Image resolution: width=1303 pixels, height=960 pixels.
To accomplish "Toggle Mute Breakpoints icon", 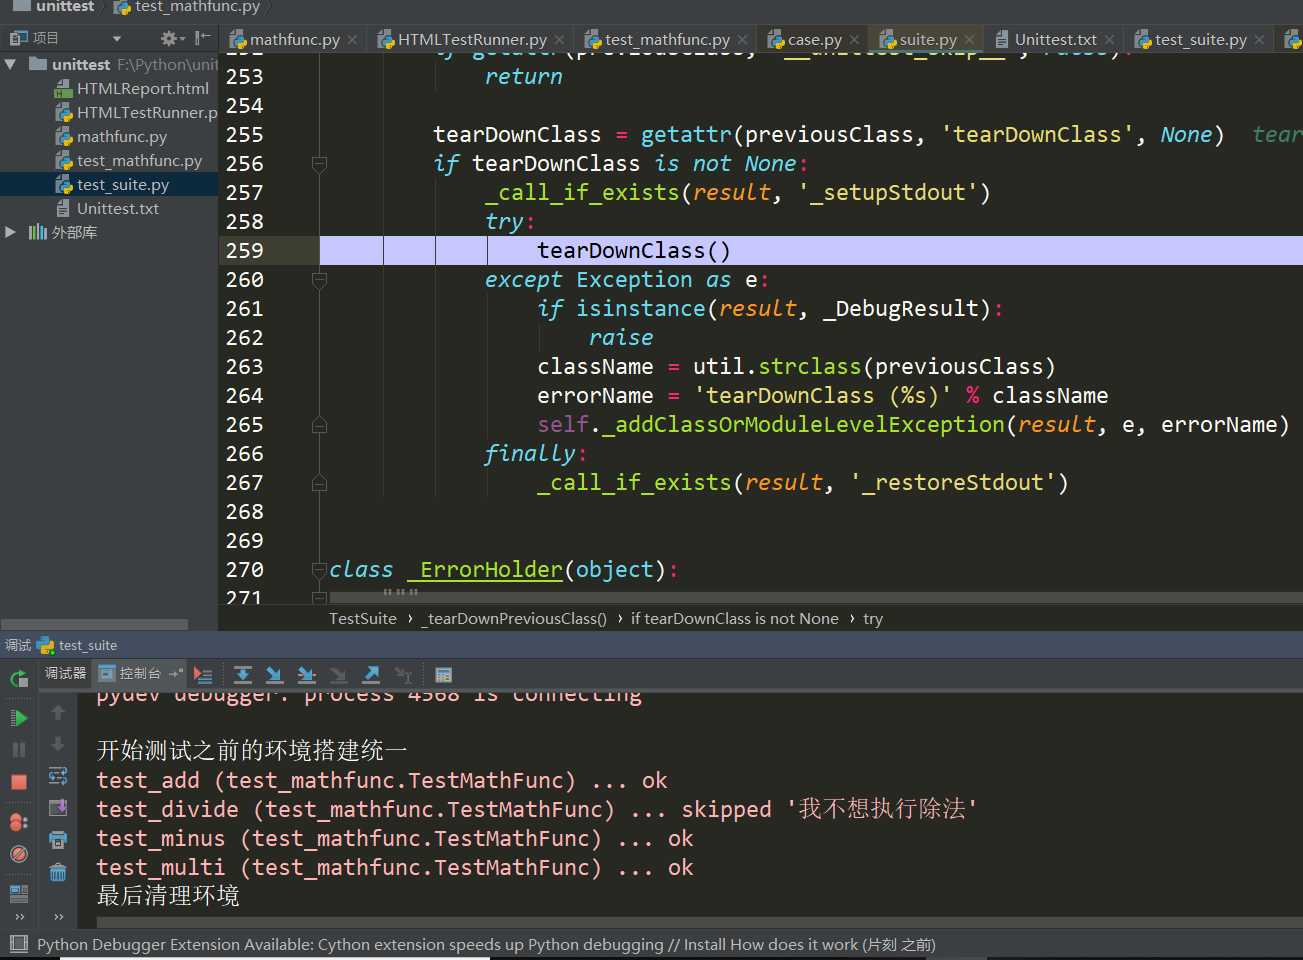I will click(19, 854).
